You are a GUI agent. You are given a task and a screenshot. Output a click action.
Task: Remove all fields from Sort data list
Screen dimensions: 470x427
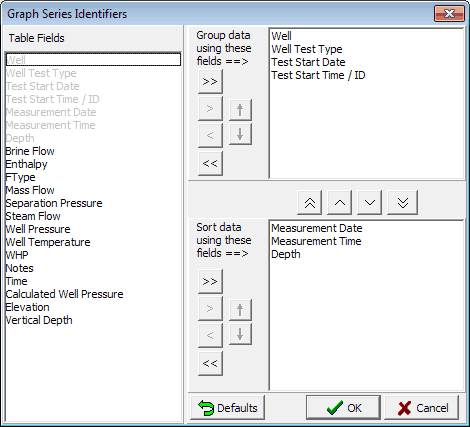tap(210, 363)
